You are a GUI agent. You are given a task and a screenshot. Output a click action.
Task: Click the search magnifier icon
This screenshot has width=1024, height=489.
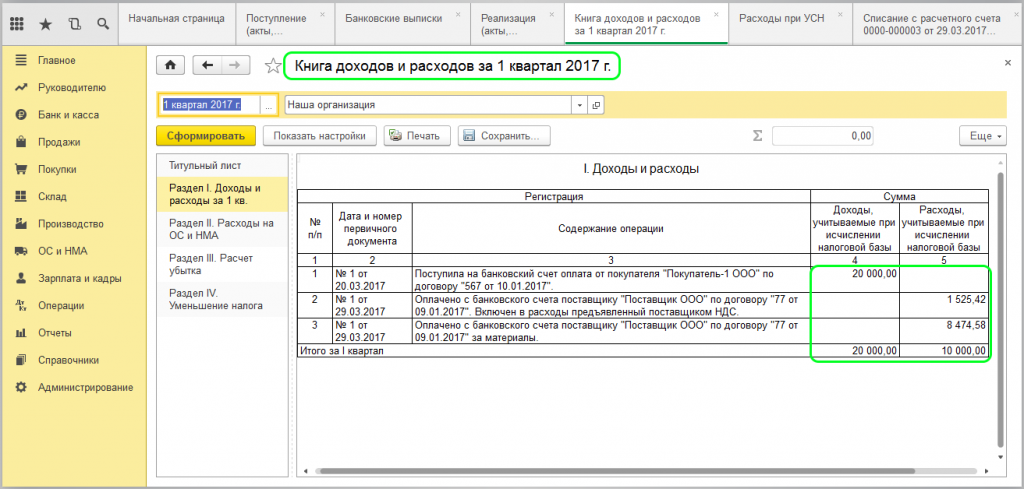(104, 22)
